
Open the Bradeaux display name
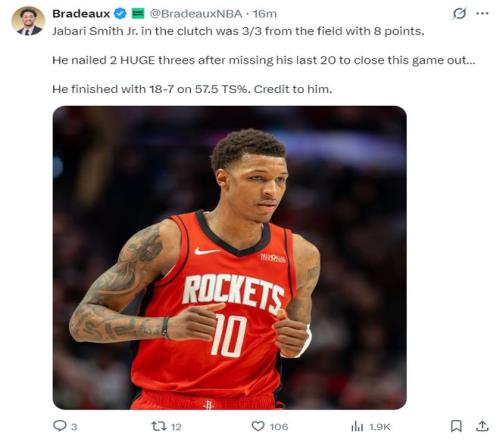click(81, 14)
